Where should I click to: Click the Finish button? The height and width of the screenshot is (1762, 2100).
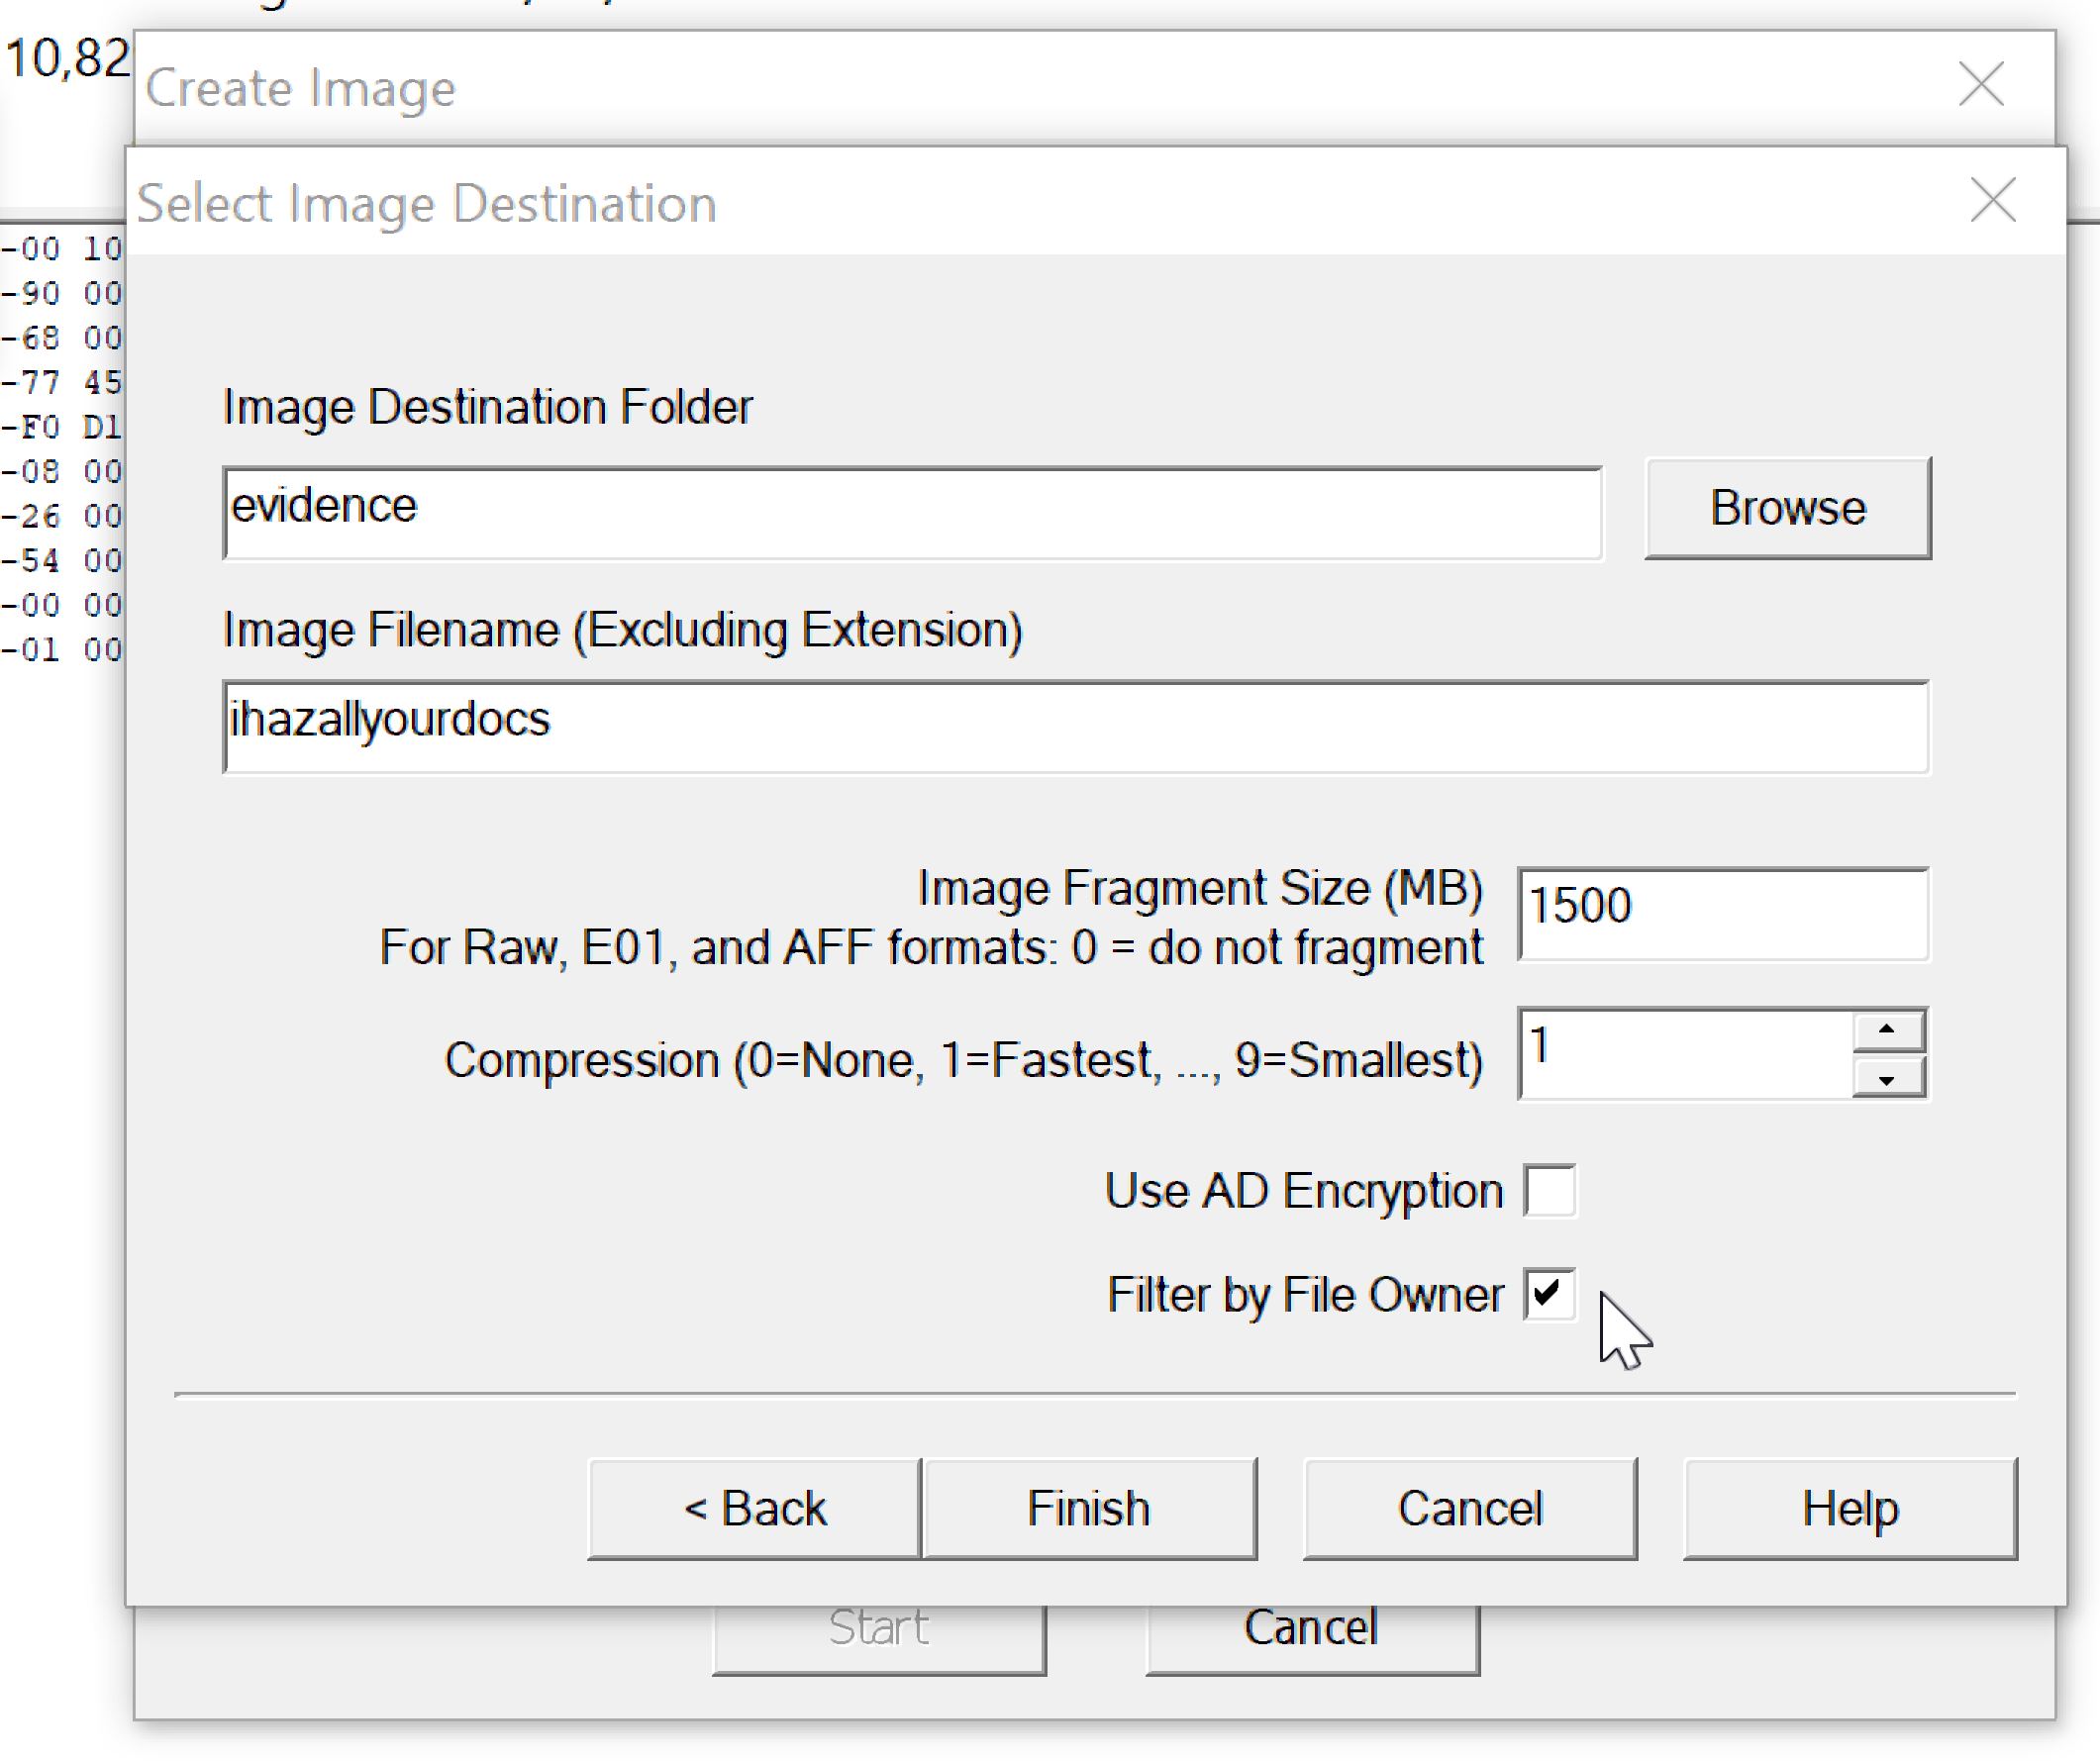pos(1088,1508)
